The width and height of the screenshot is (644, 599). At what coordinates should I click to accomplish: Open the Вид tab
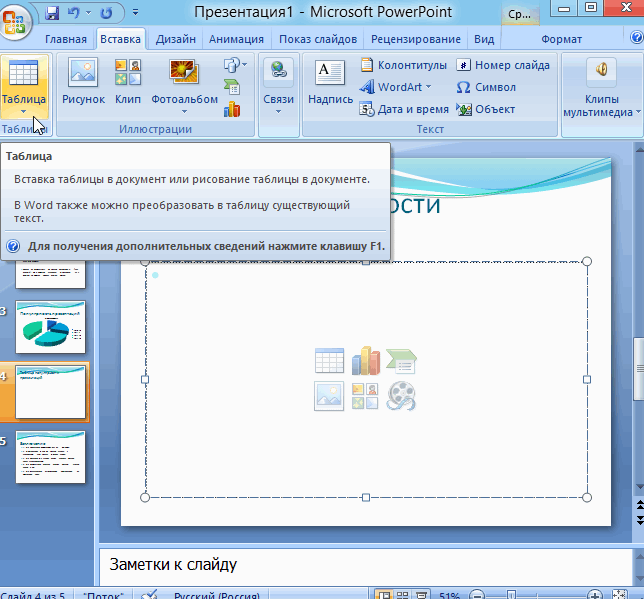click(484, 39)
